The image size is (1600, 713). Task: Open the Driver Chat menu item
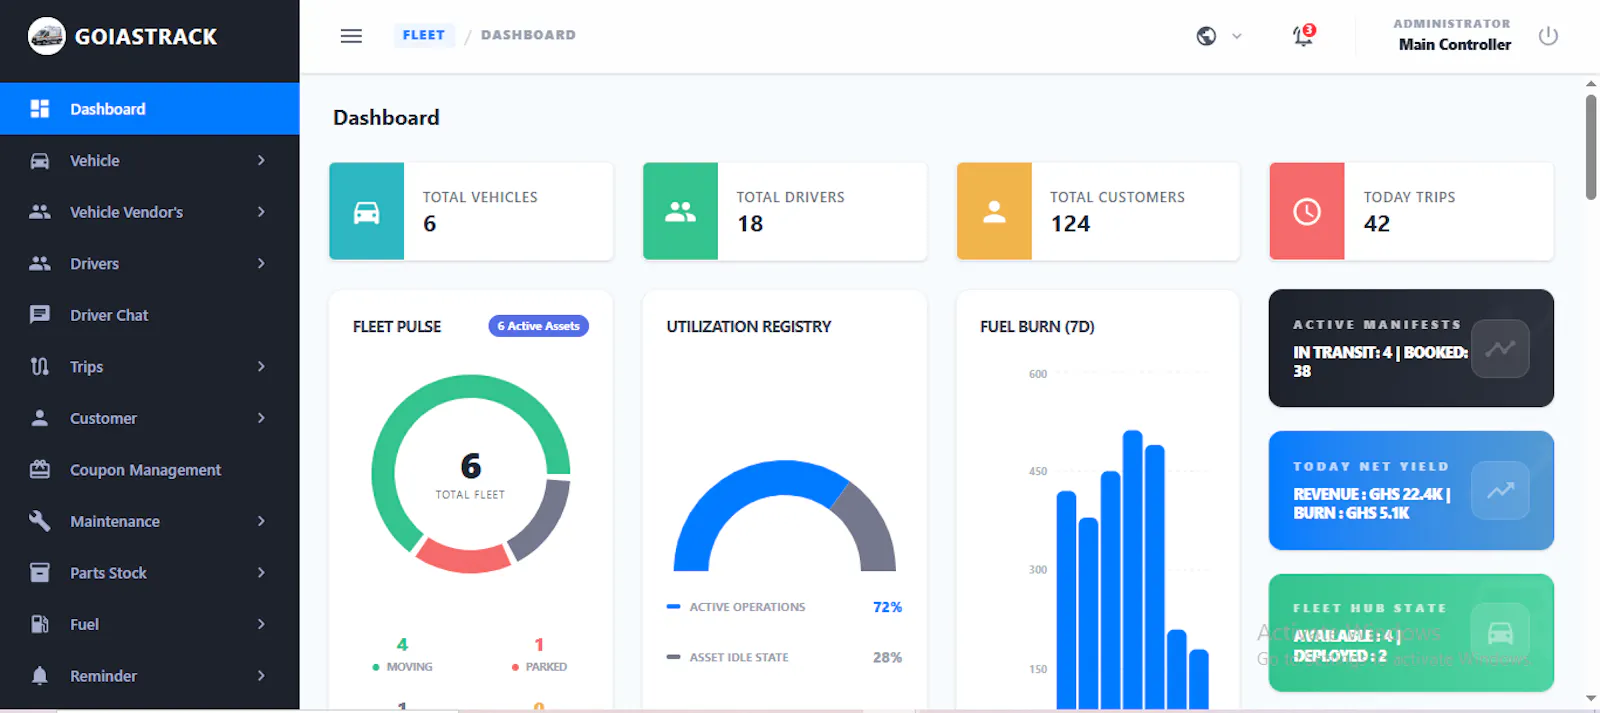150,315
